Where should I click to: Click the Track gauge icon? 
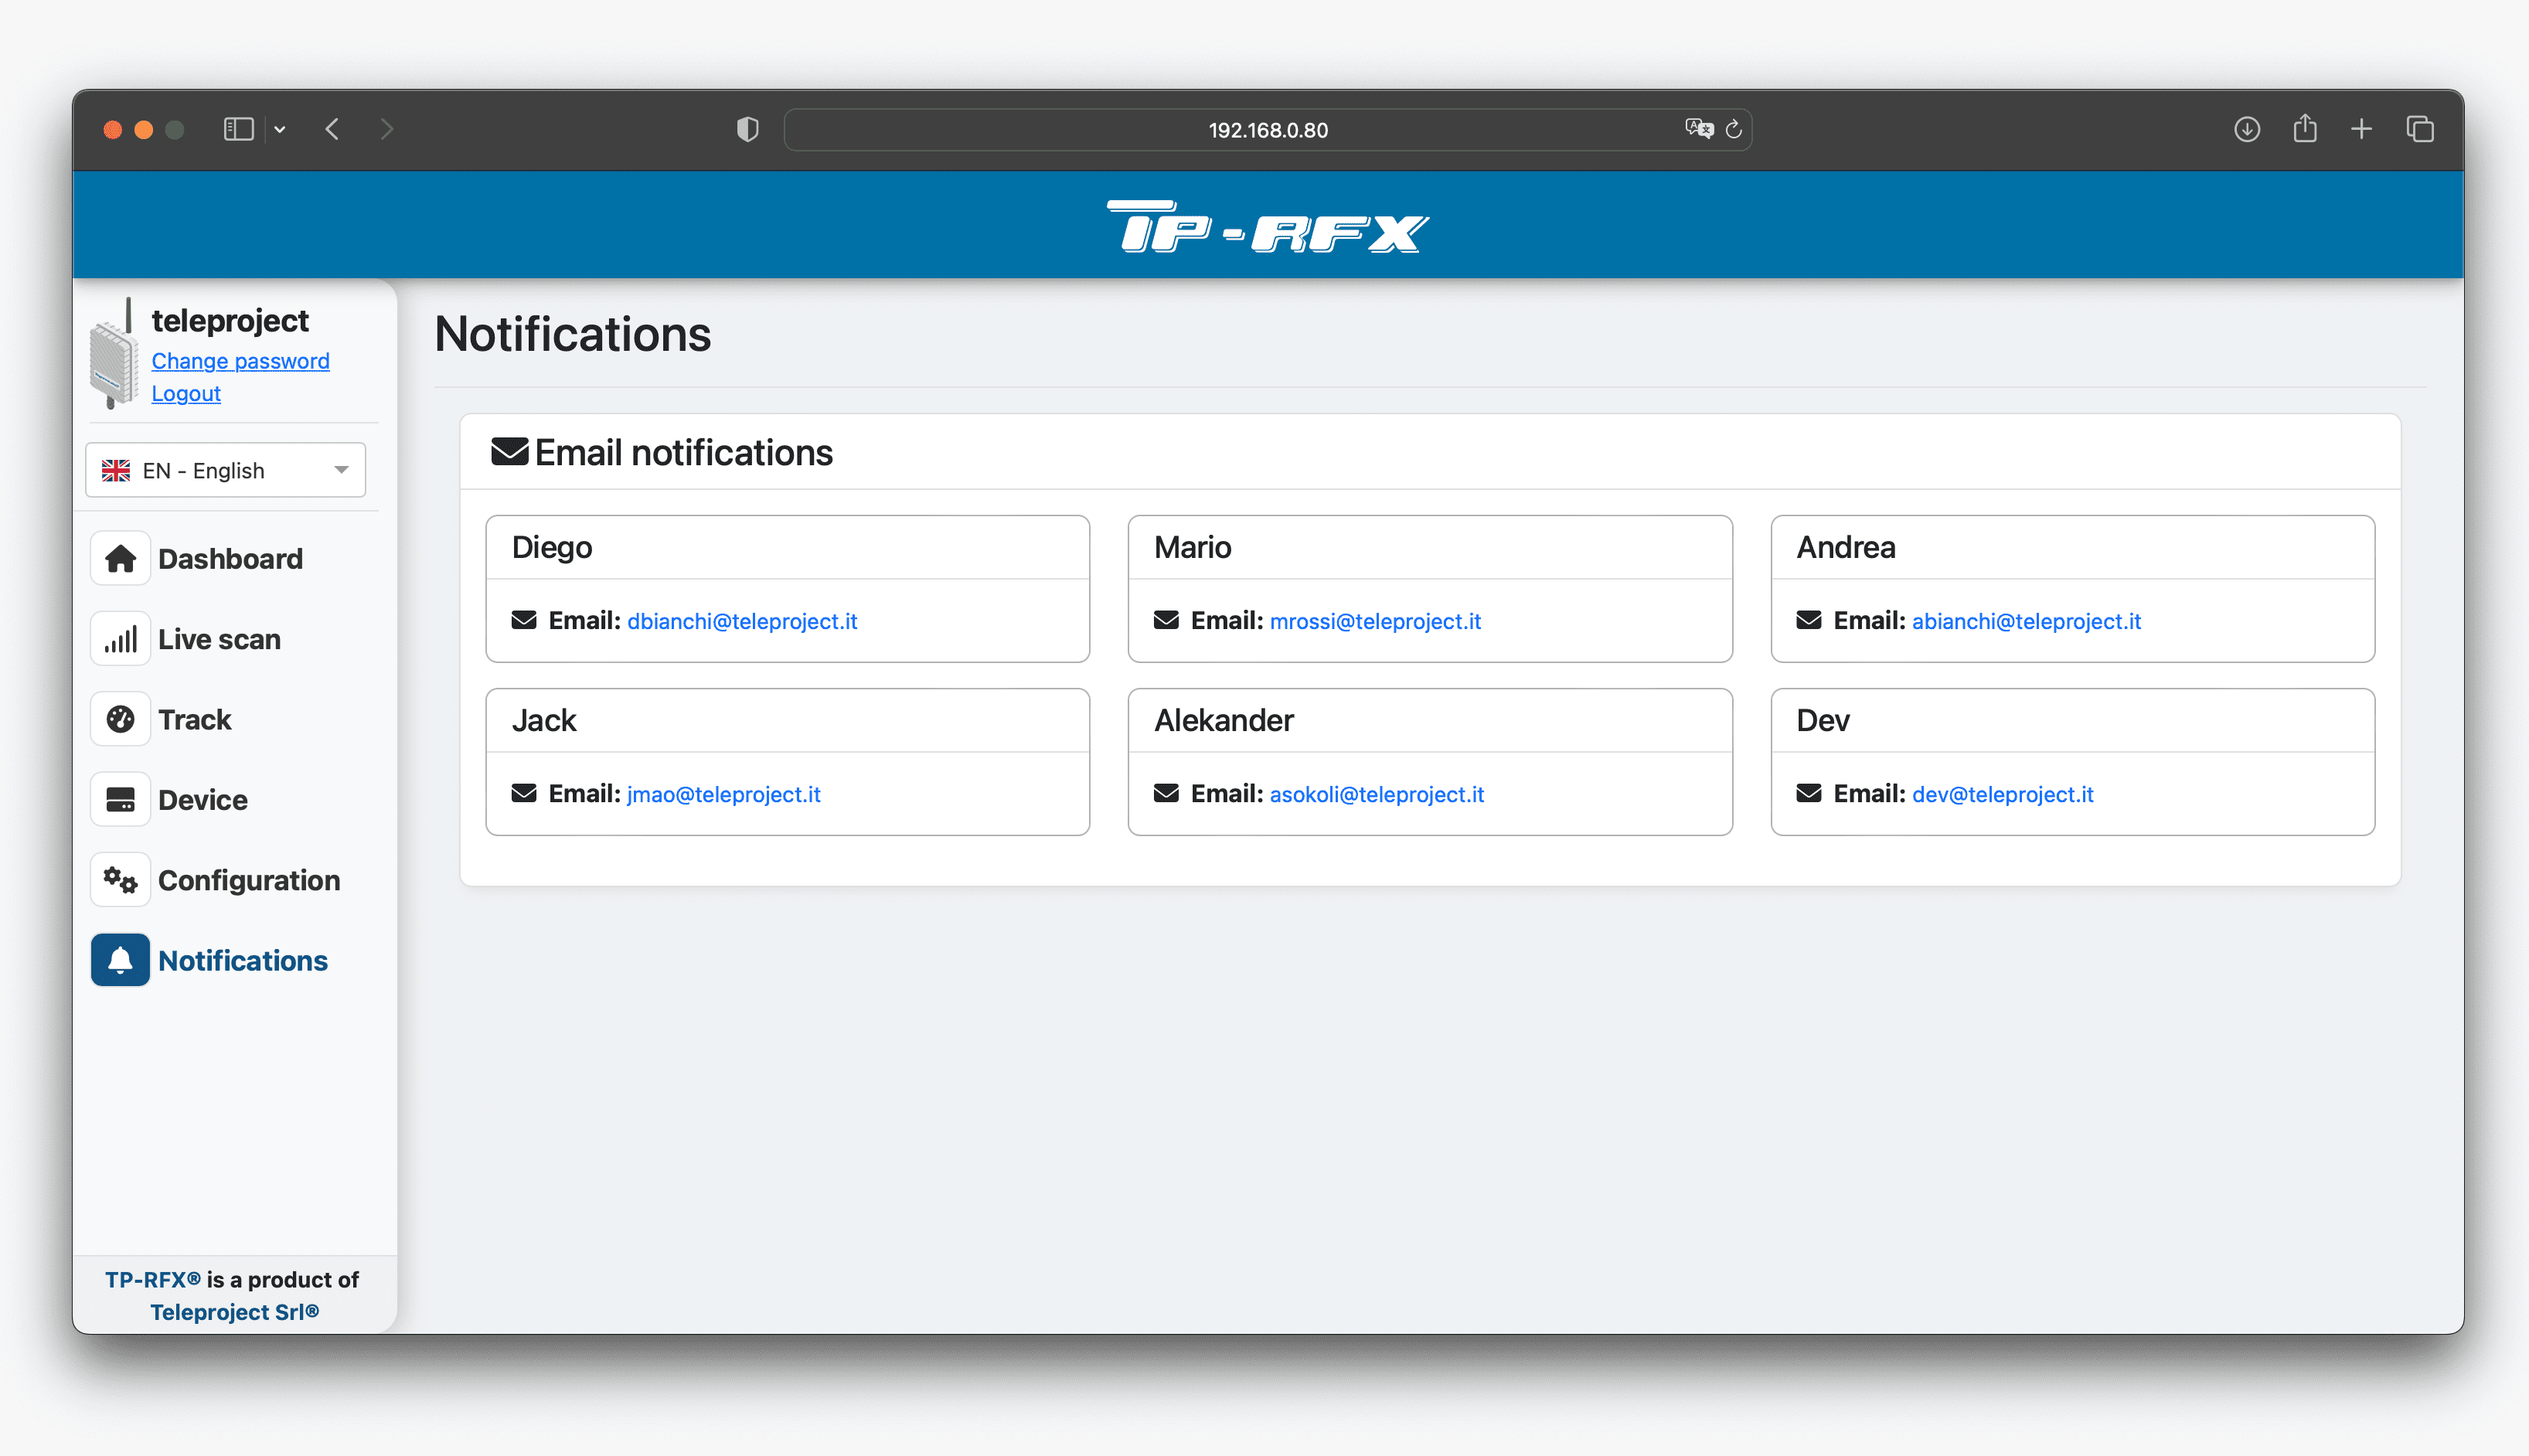[x=120, y=719]
